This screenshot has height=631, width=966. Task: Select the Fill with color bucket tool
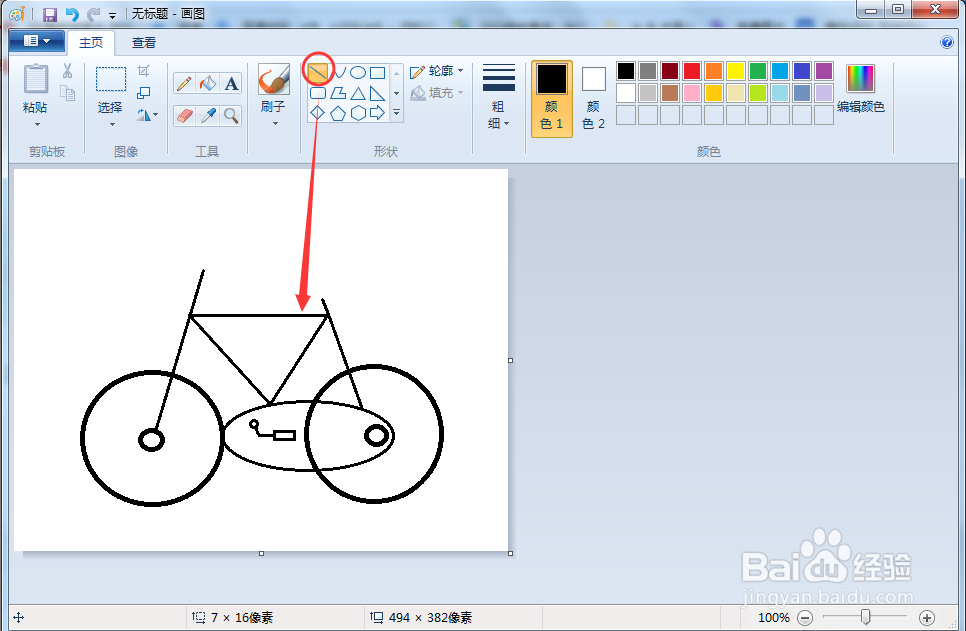click(207, 83)
